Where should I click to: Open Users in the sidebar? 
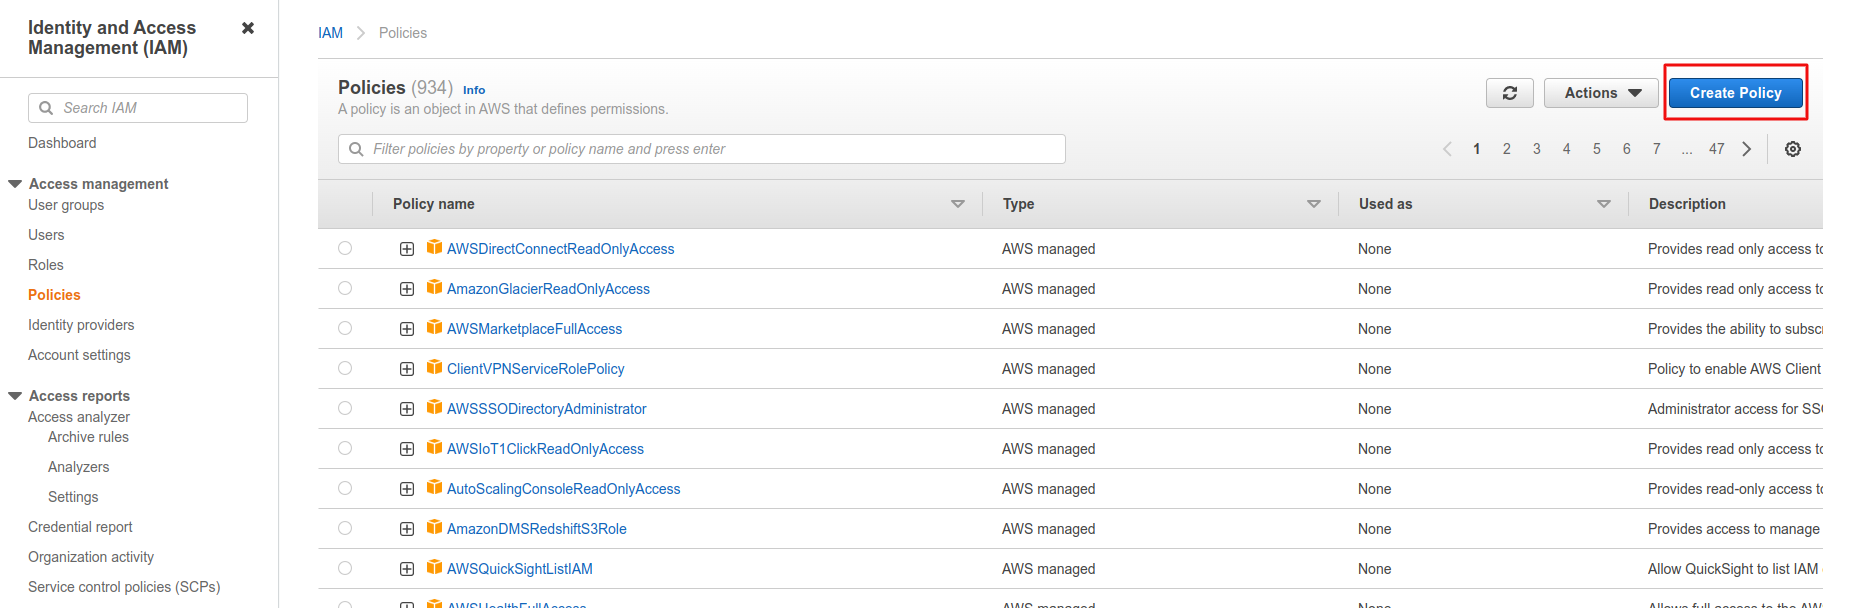46,235
